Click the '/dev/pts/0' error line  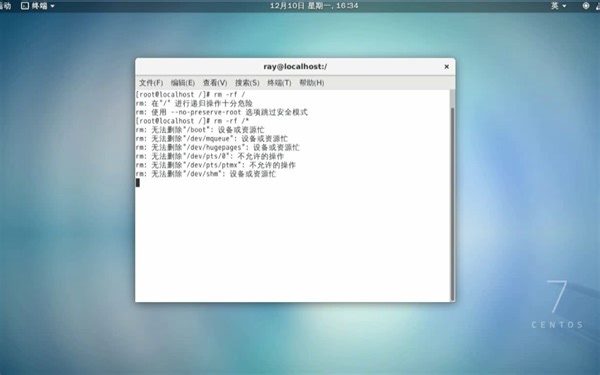pyautogui.click(x=210, y=156)
